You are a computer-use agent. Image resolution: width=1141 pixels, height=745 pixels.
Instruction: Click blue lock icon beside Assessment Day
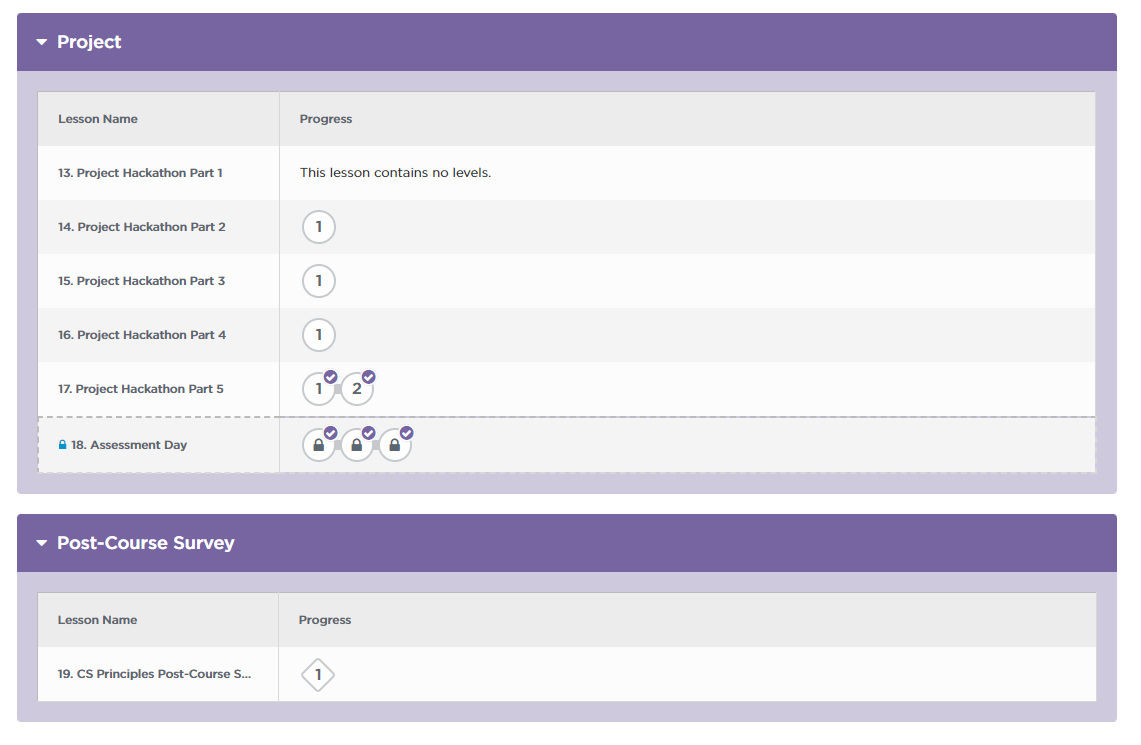pyautogui.click(x=63, y=445)
